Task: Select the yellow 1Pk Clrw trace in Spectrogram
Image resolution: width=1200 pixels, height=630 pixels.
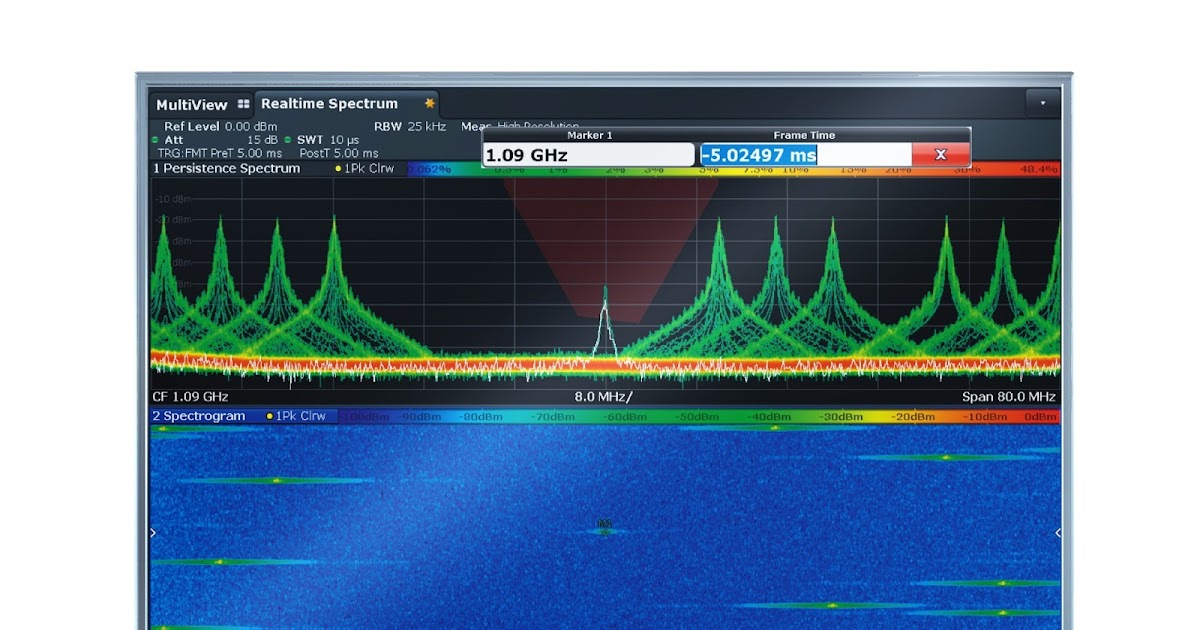Action: click(297, 416)
